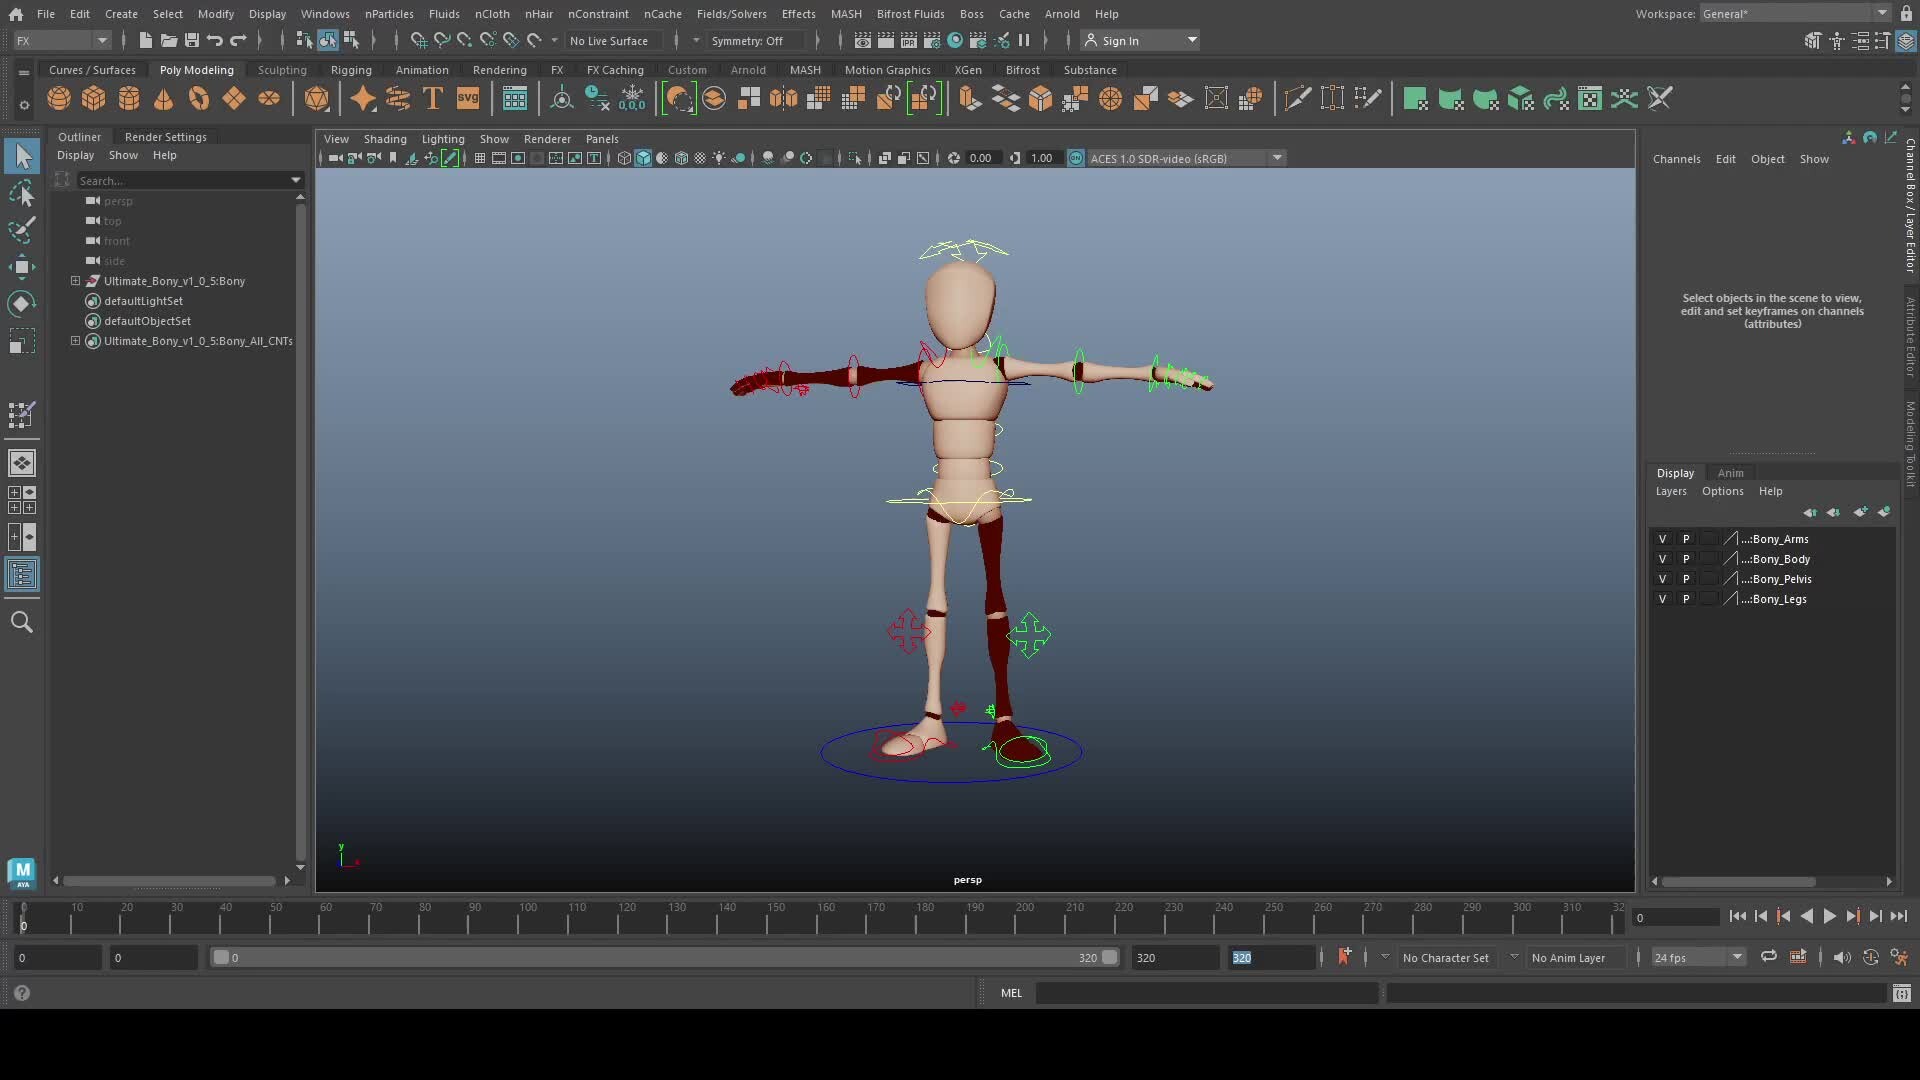This screenshot has width=1920, height=1080.
Task: Switch to the Rigging shelf tab
Action: [351, 69]
